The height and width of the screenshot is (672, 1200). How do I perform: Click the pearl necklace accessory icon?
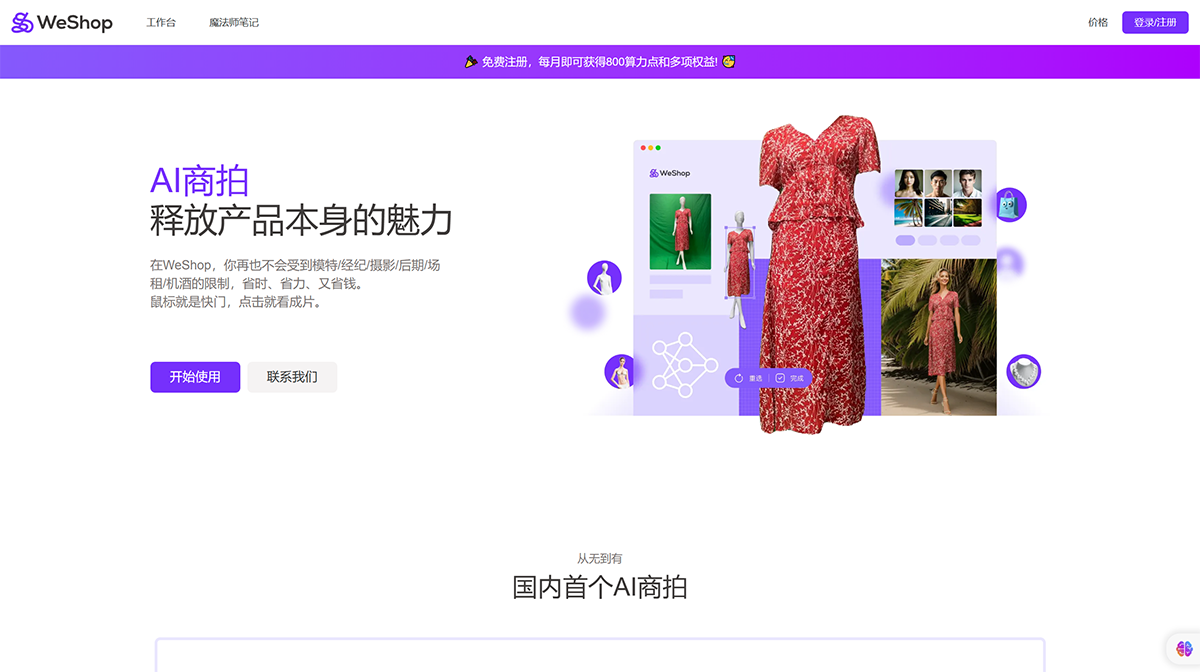click(x=1022, y=373)
